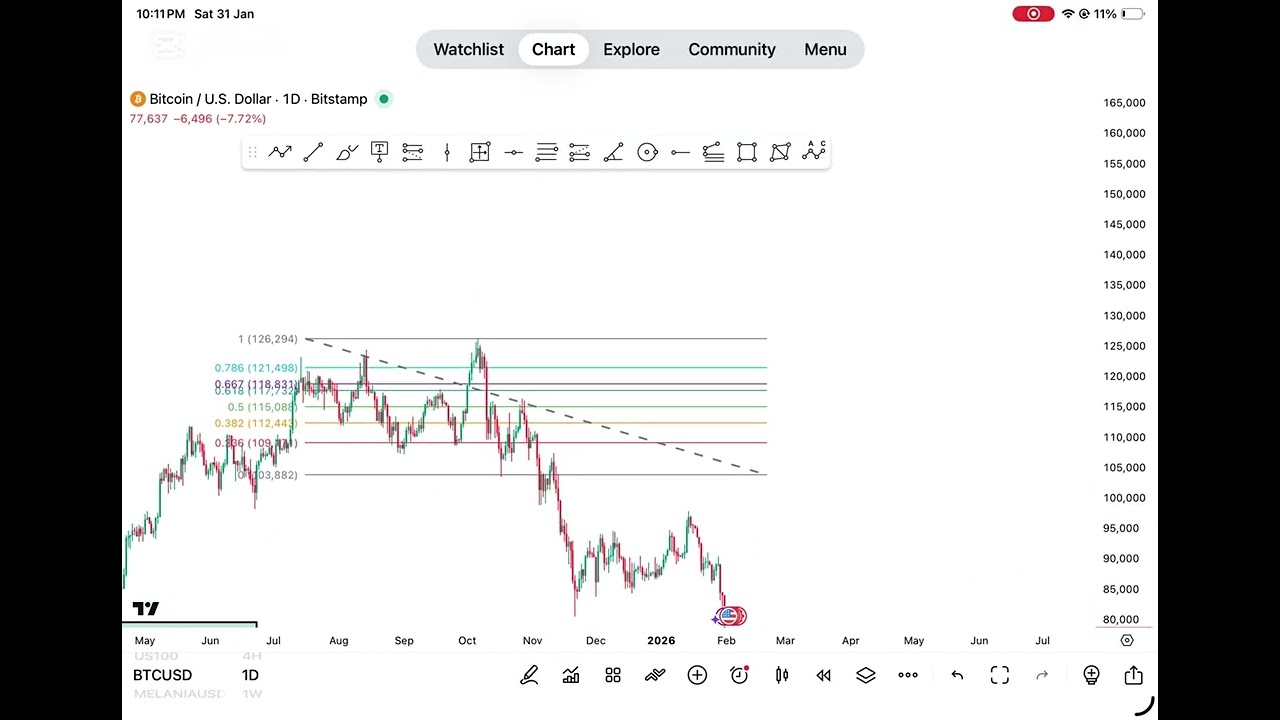Select the vertical line tool
The height and width of the screenshot is (720, 1280).
coord(447,152)
